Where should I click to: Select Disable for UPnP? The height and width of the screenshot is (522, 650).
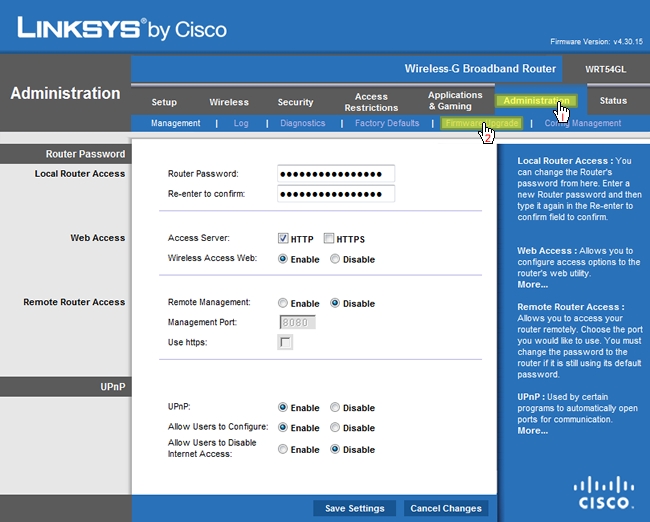(335, 408)
